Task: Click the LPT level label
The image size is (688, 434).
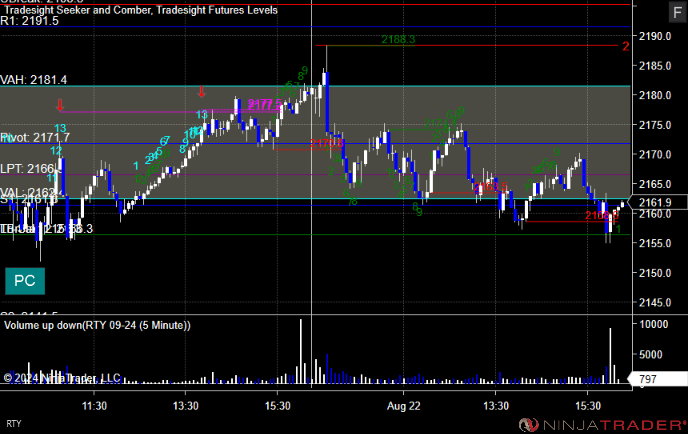Action: pyautogui.click(x=29, y=169)
